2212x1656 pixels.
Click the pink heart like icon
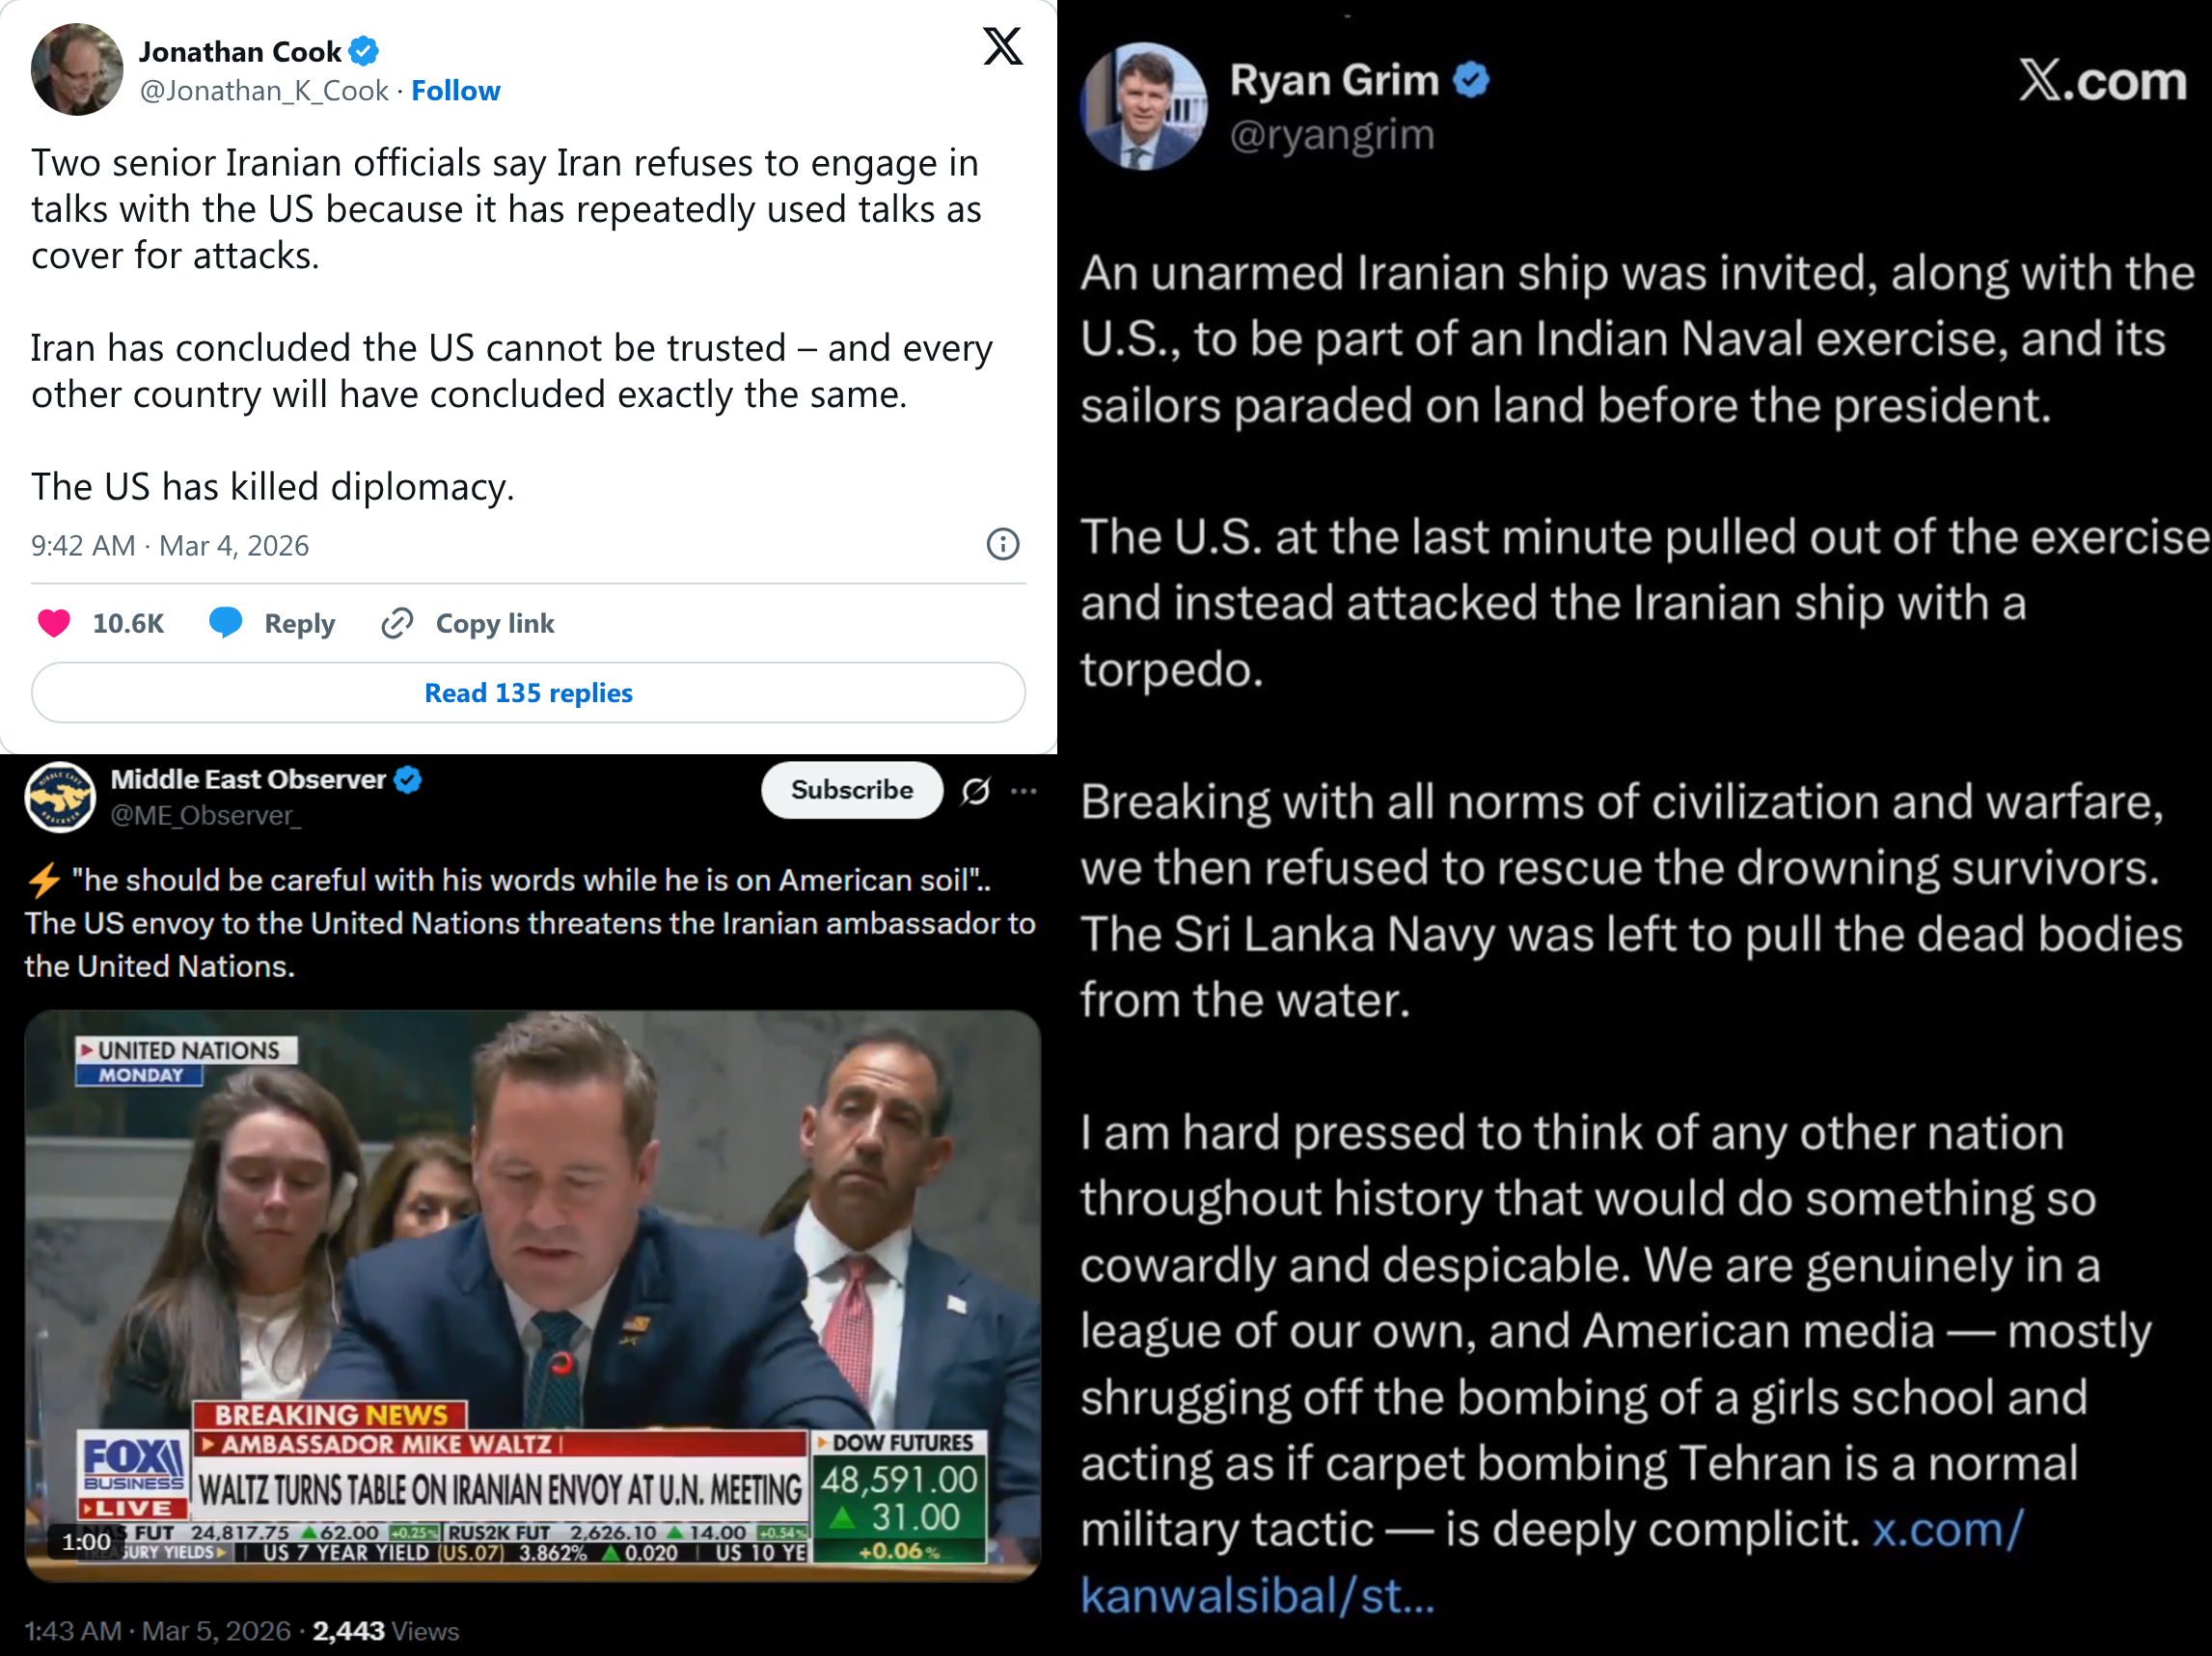(x=54, y=623)
